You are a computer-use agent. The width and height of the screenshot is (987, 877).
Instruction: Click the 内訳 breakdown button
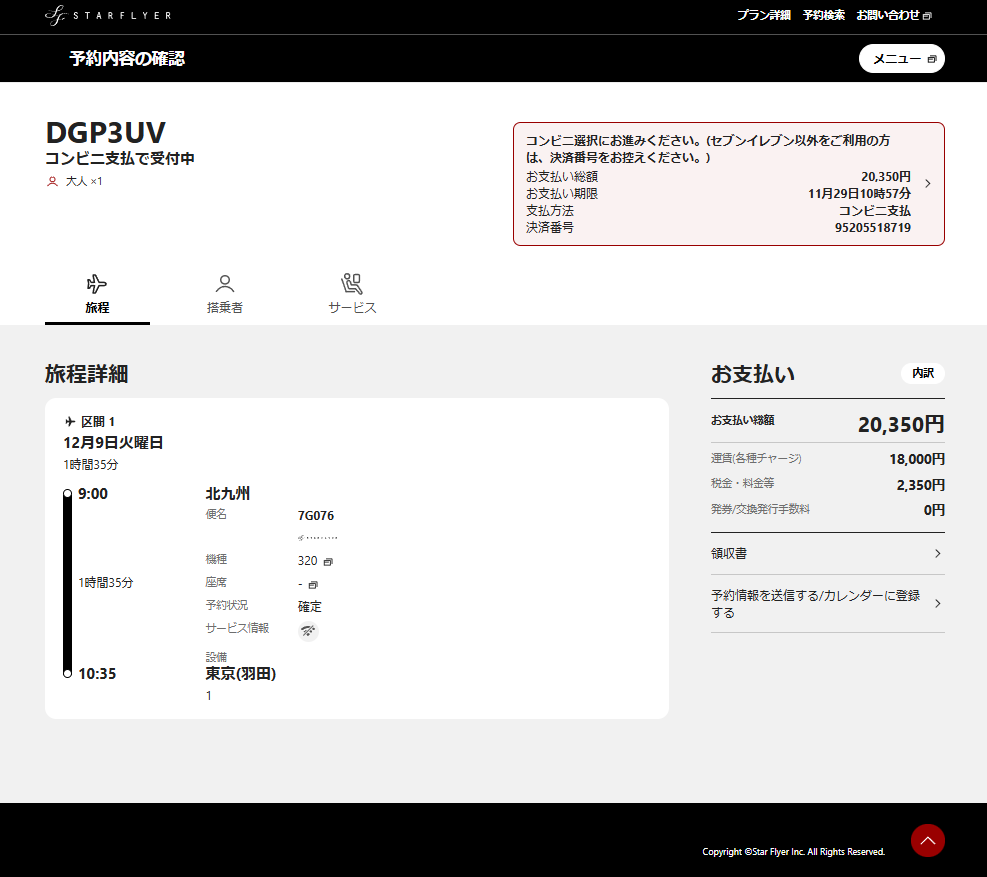point(922,373)
